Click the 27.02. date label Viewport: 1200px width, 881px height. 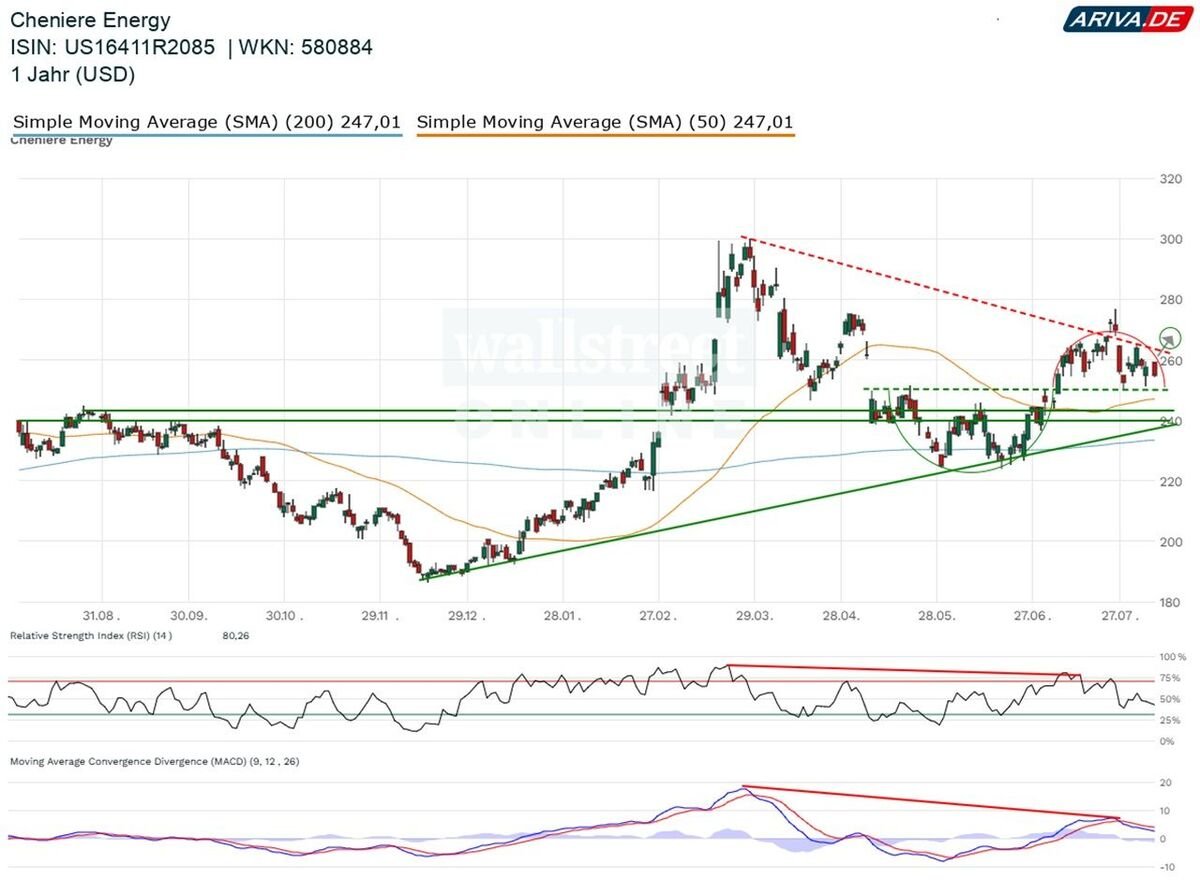coord(656,616)
